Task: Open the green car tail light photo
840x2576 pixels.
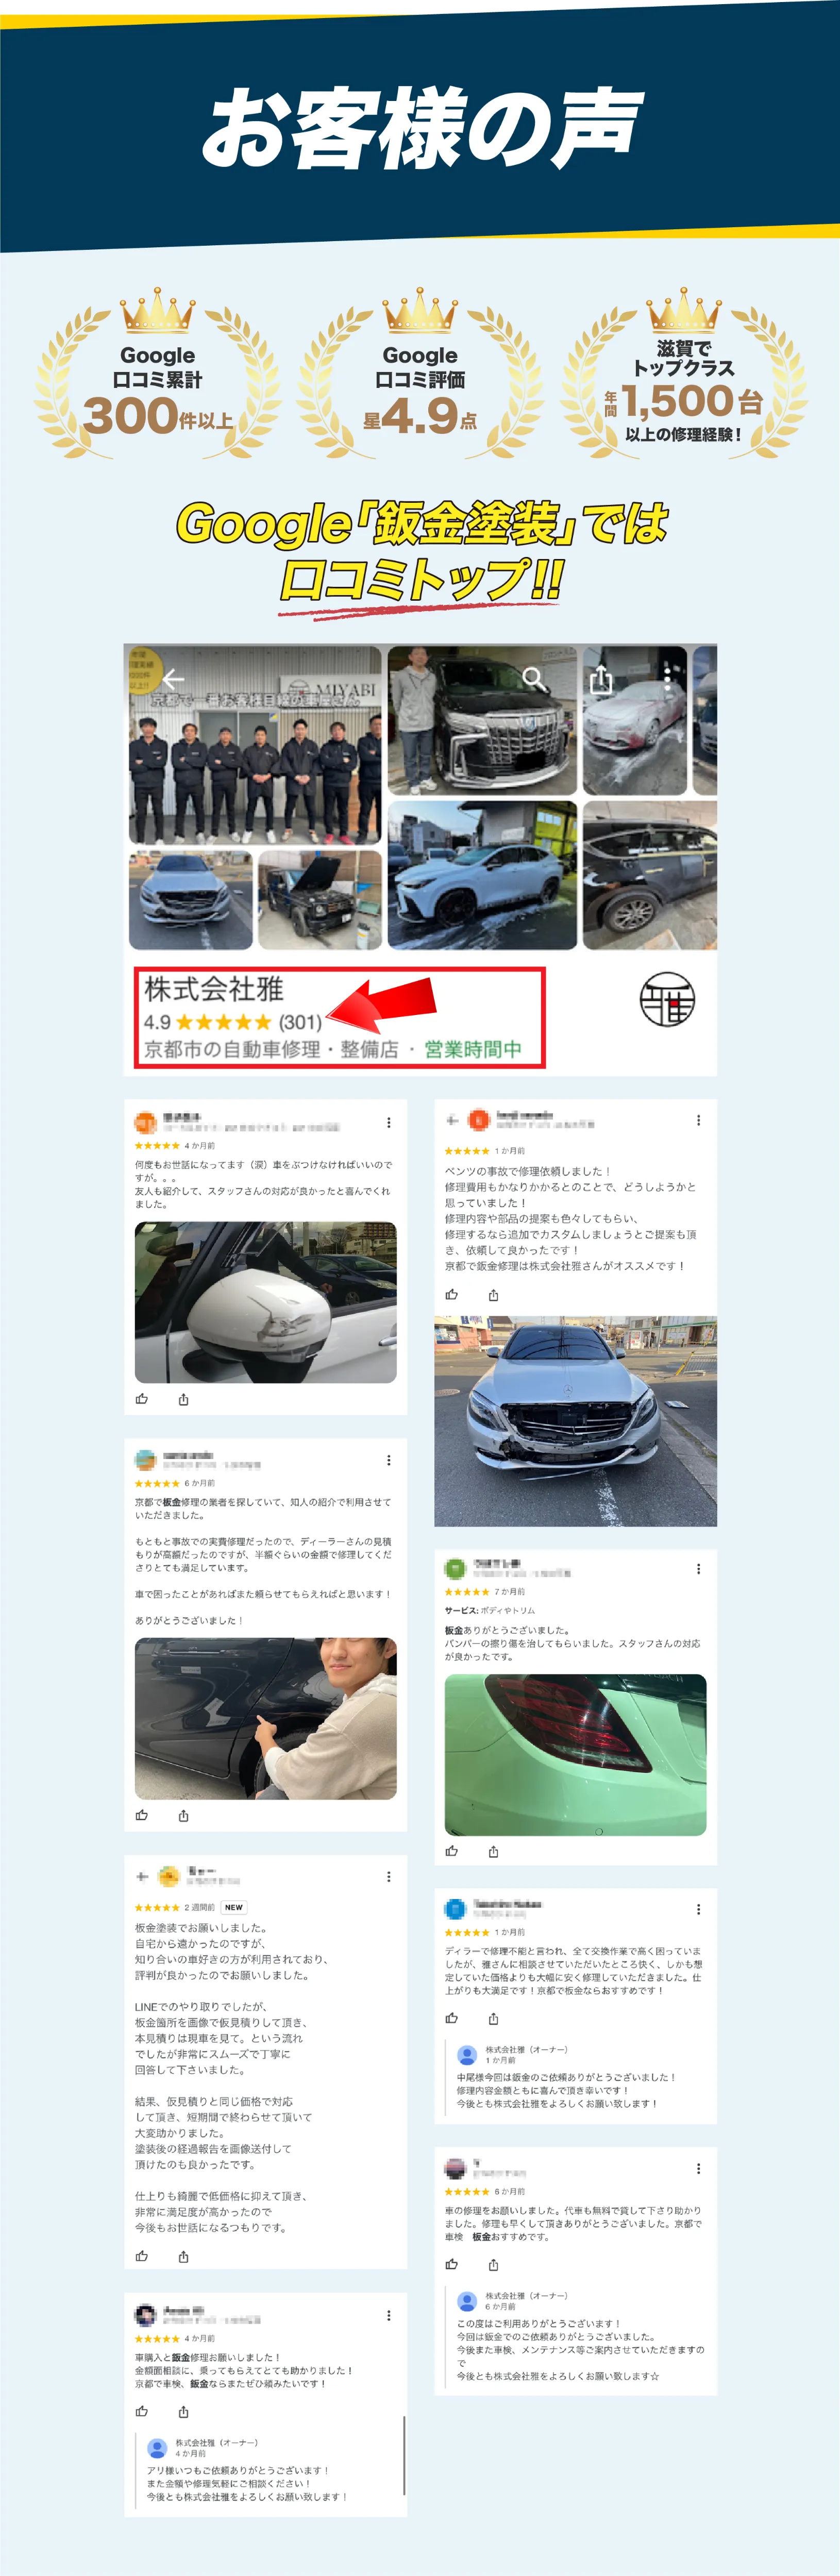Action: pos(575,1754)
